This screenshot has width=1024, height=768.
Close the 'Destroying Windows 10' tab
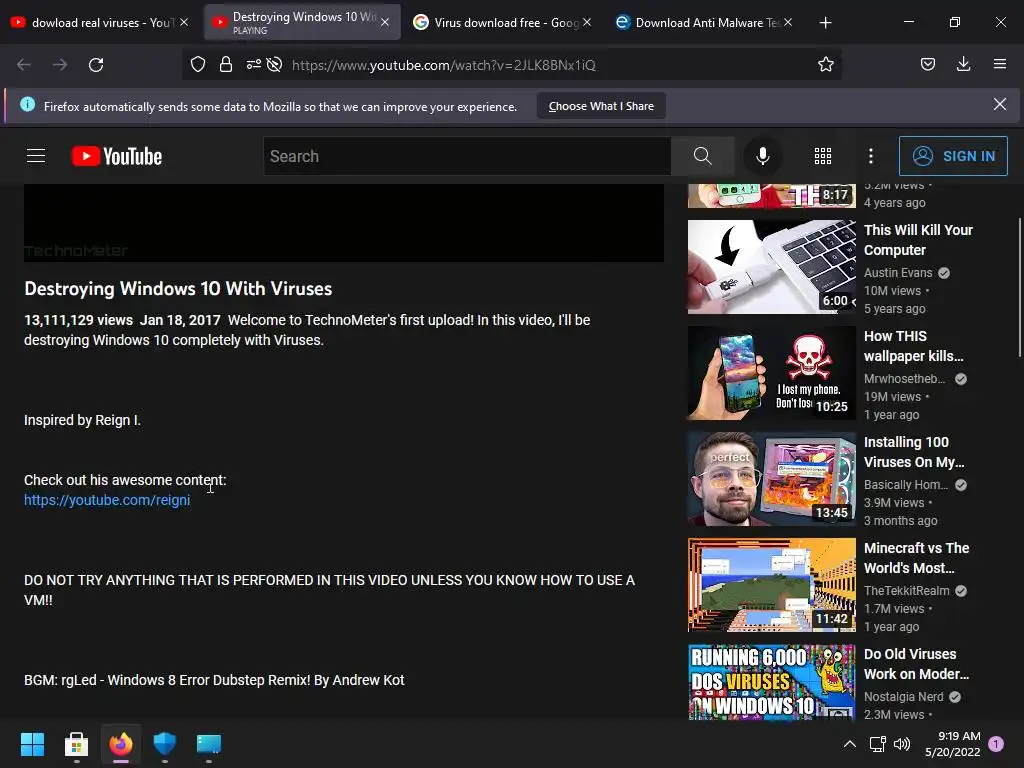tap(385, 22)
